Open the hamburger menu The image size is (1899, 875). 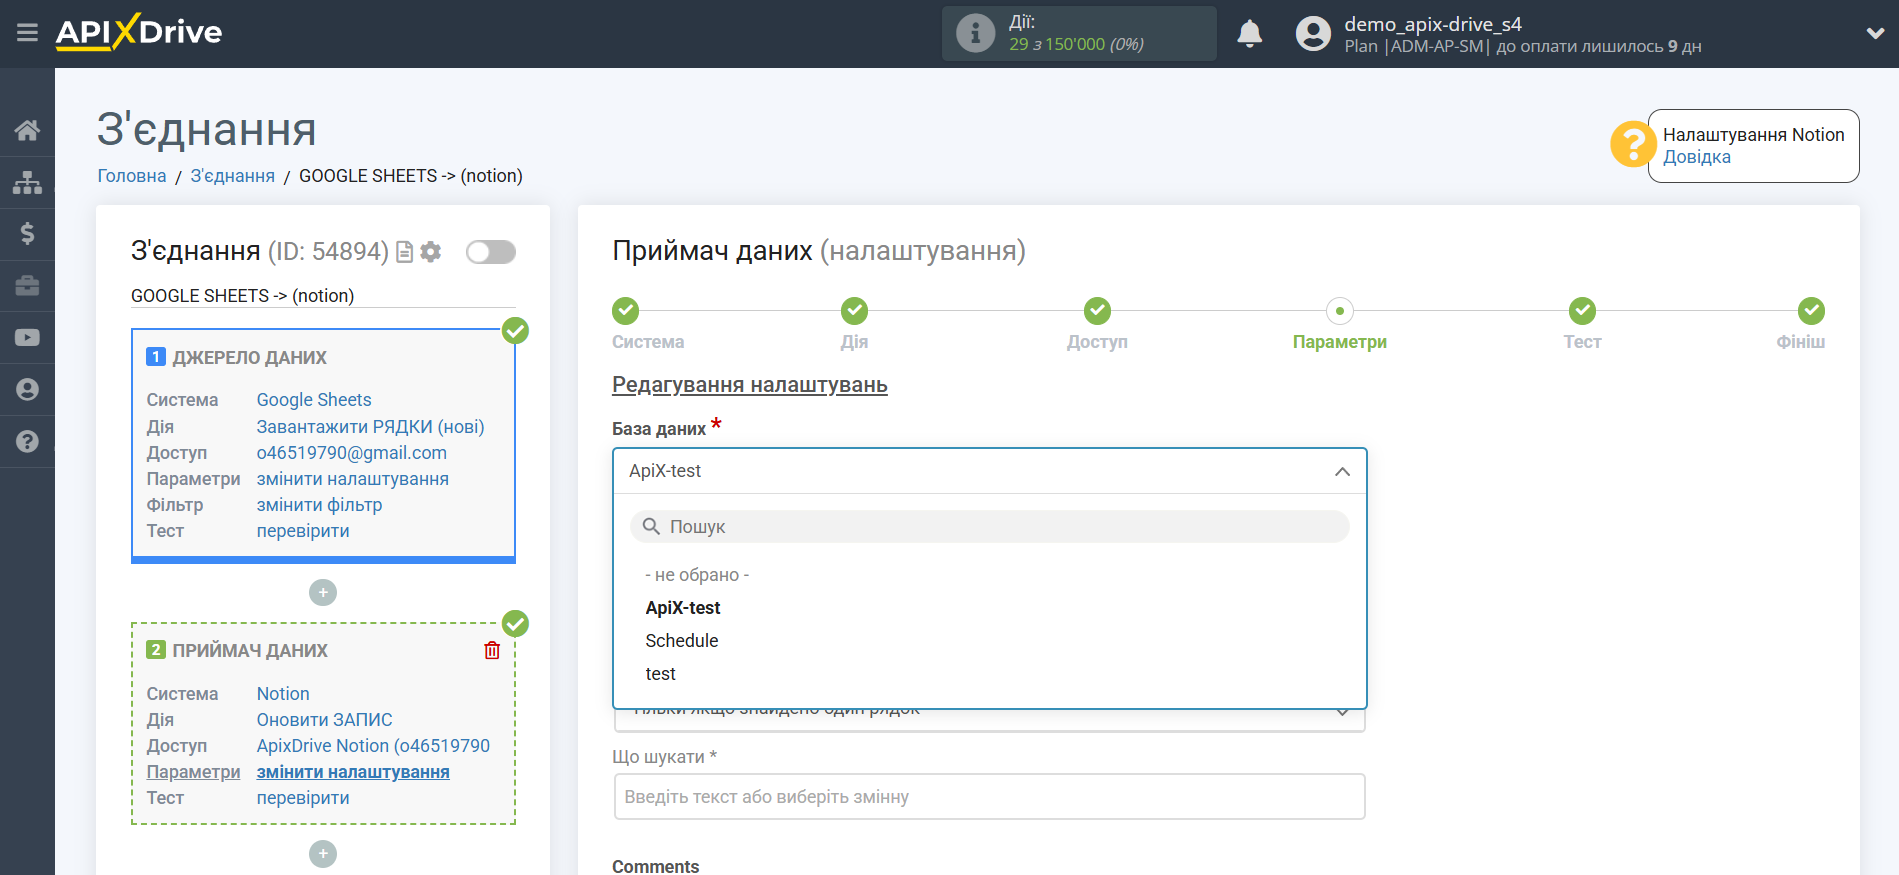click(27, 33)
